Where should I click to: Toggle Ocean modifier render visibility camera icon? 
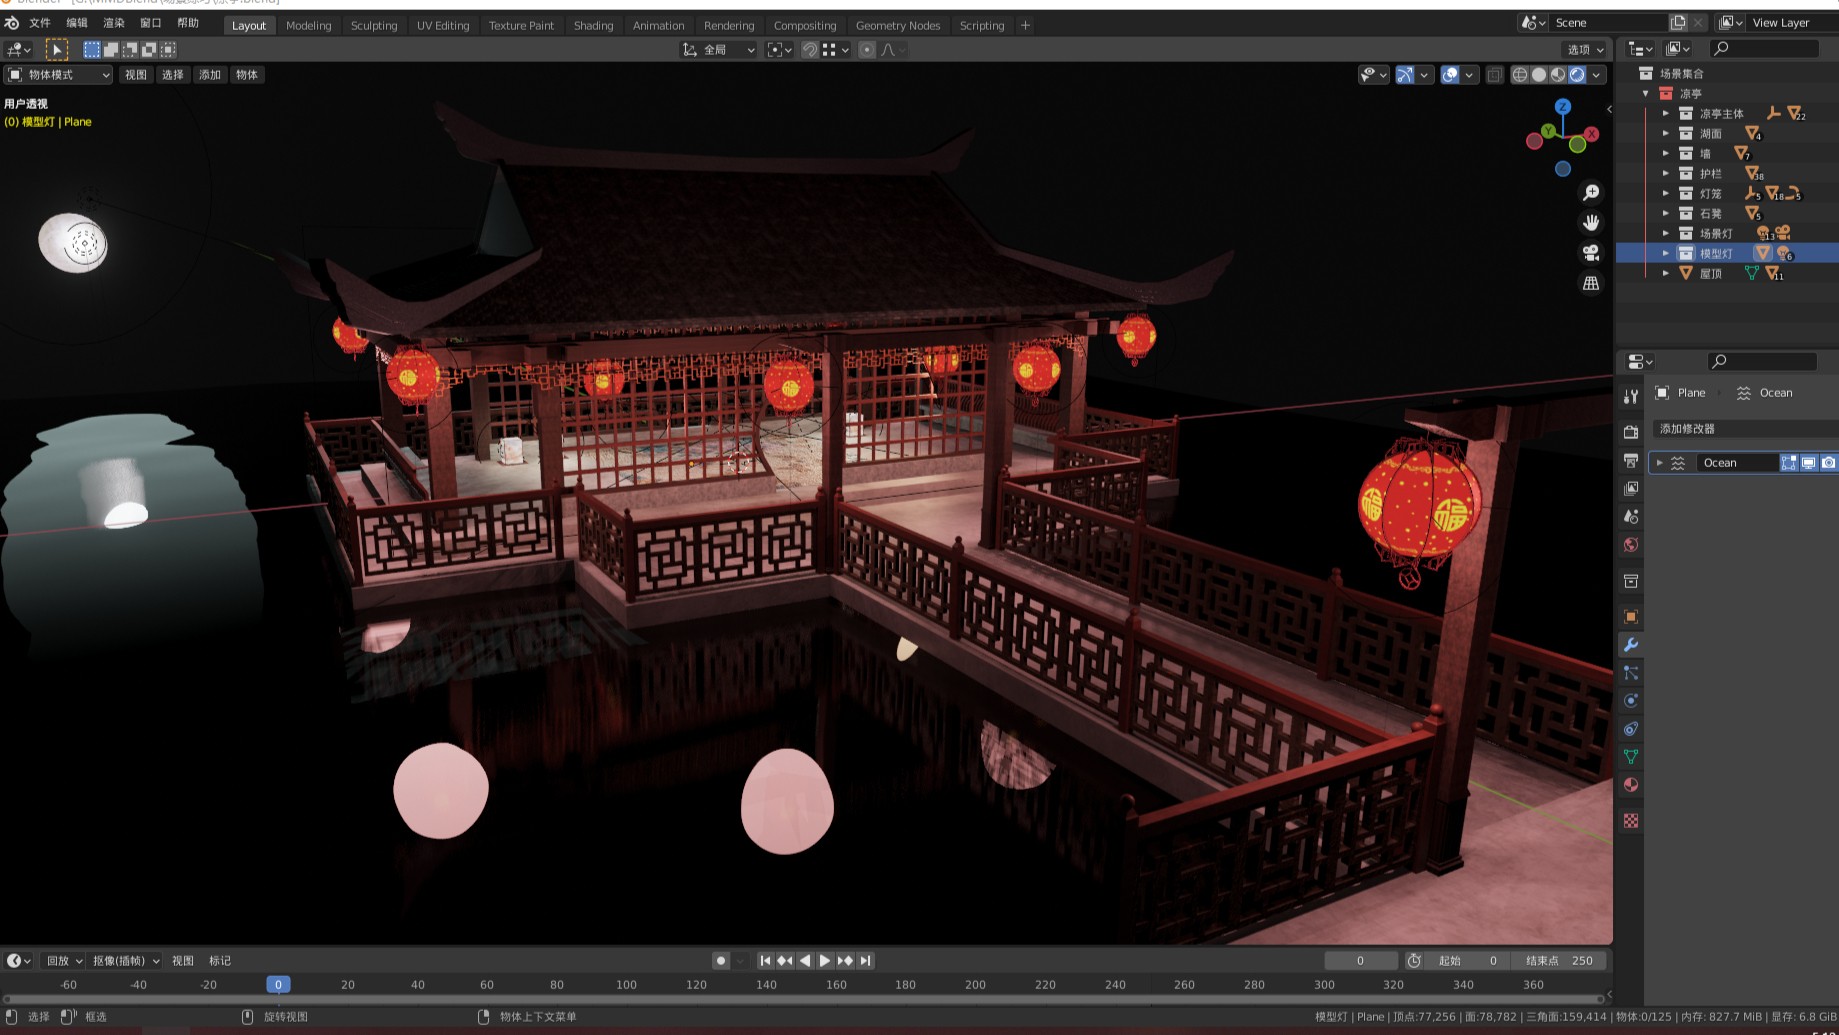[x=1828, y=463]
